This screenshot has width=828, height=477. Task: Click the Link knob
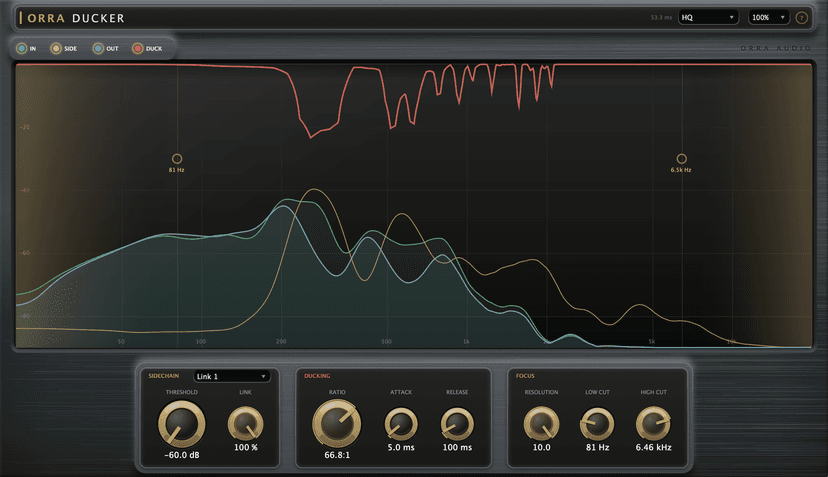point(246,424)
